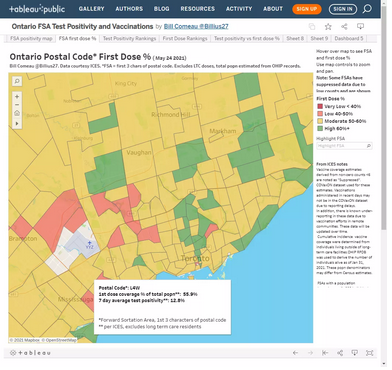Favorite this viz with the star icon
The height and width of the screenshot is (370, 392).
click(x=328, y=27)
